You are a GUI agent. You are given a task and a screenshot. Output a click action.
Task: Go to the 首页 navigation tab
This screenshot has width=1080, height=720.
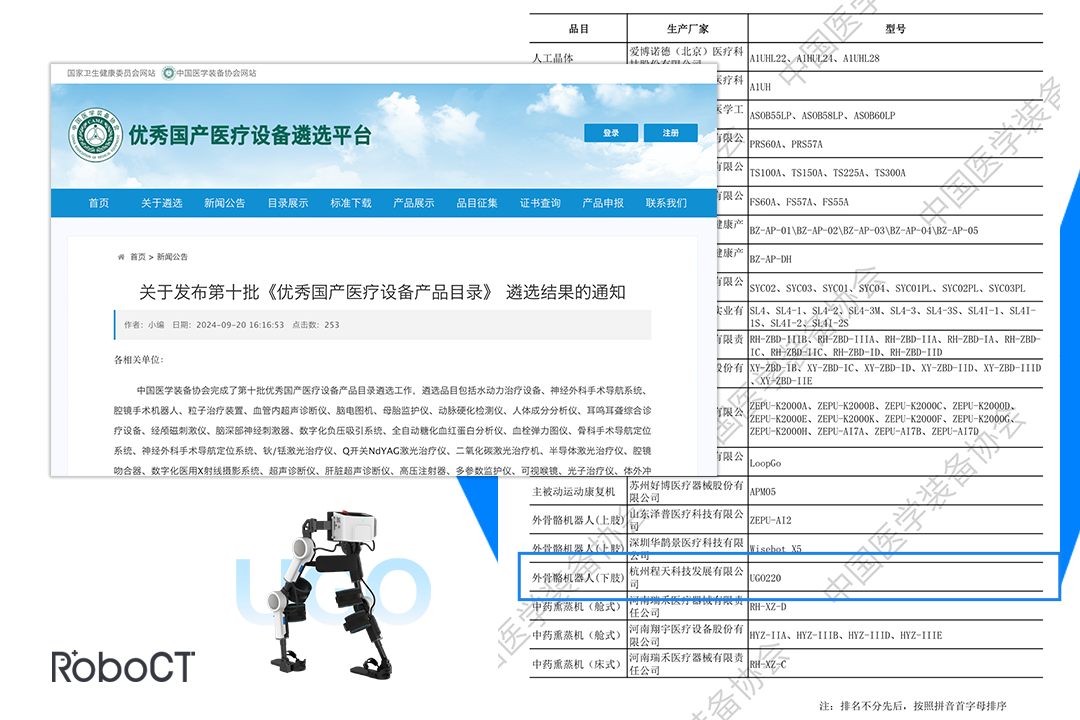coord(98,203)
